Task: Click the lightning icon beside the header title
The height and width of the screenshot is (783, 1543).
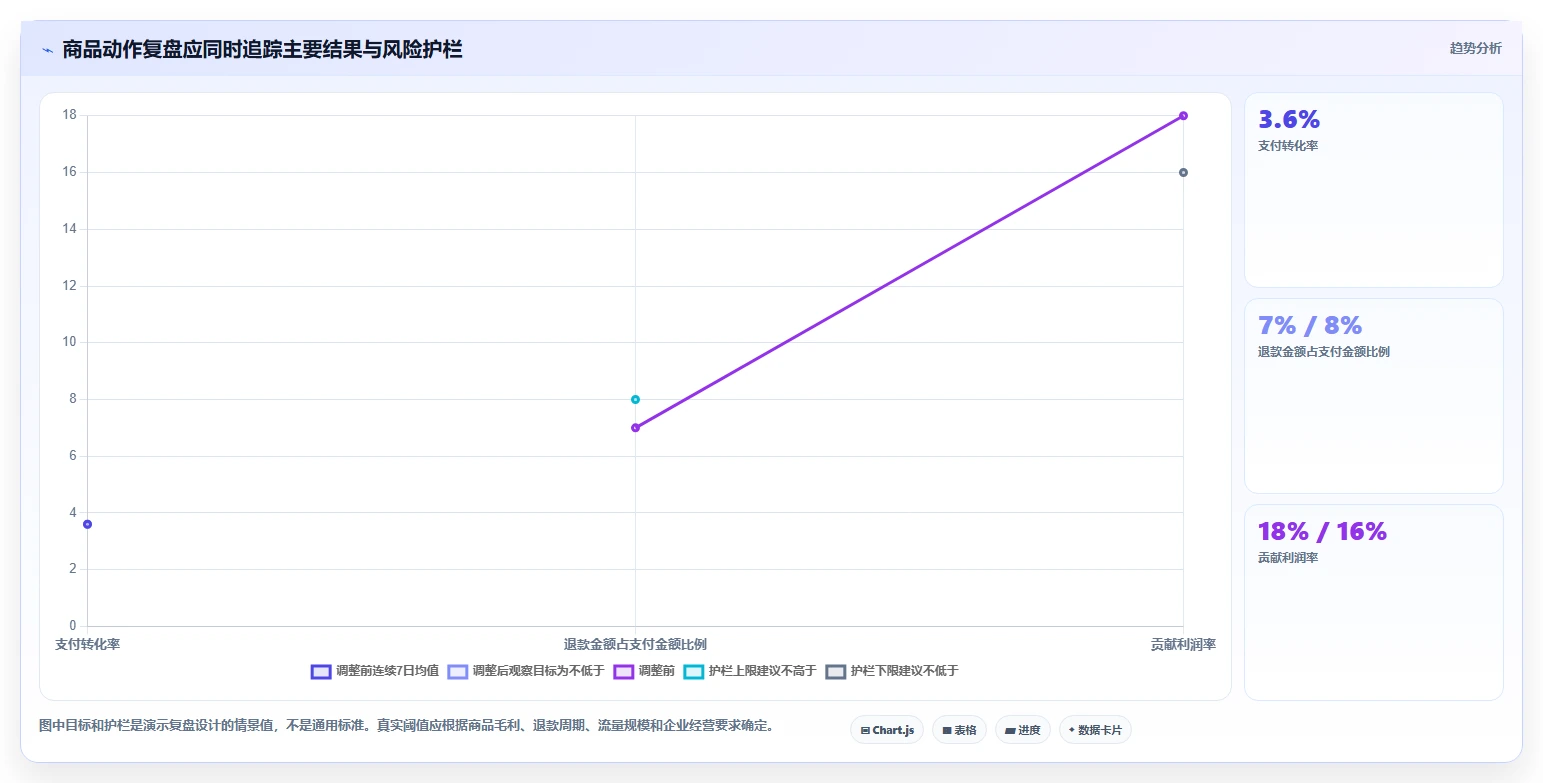Action: (x=47, y=49)
